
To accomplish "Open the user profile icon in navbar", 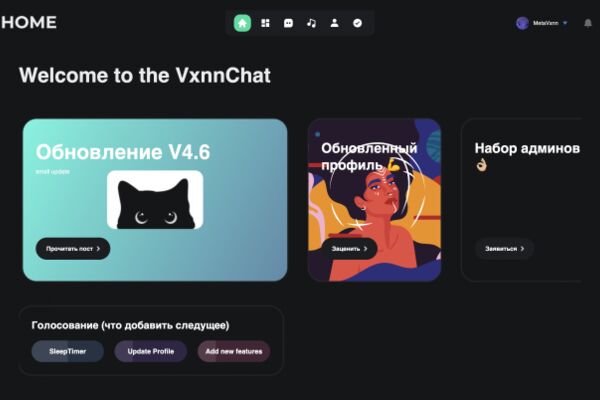I will coord(334,23).
